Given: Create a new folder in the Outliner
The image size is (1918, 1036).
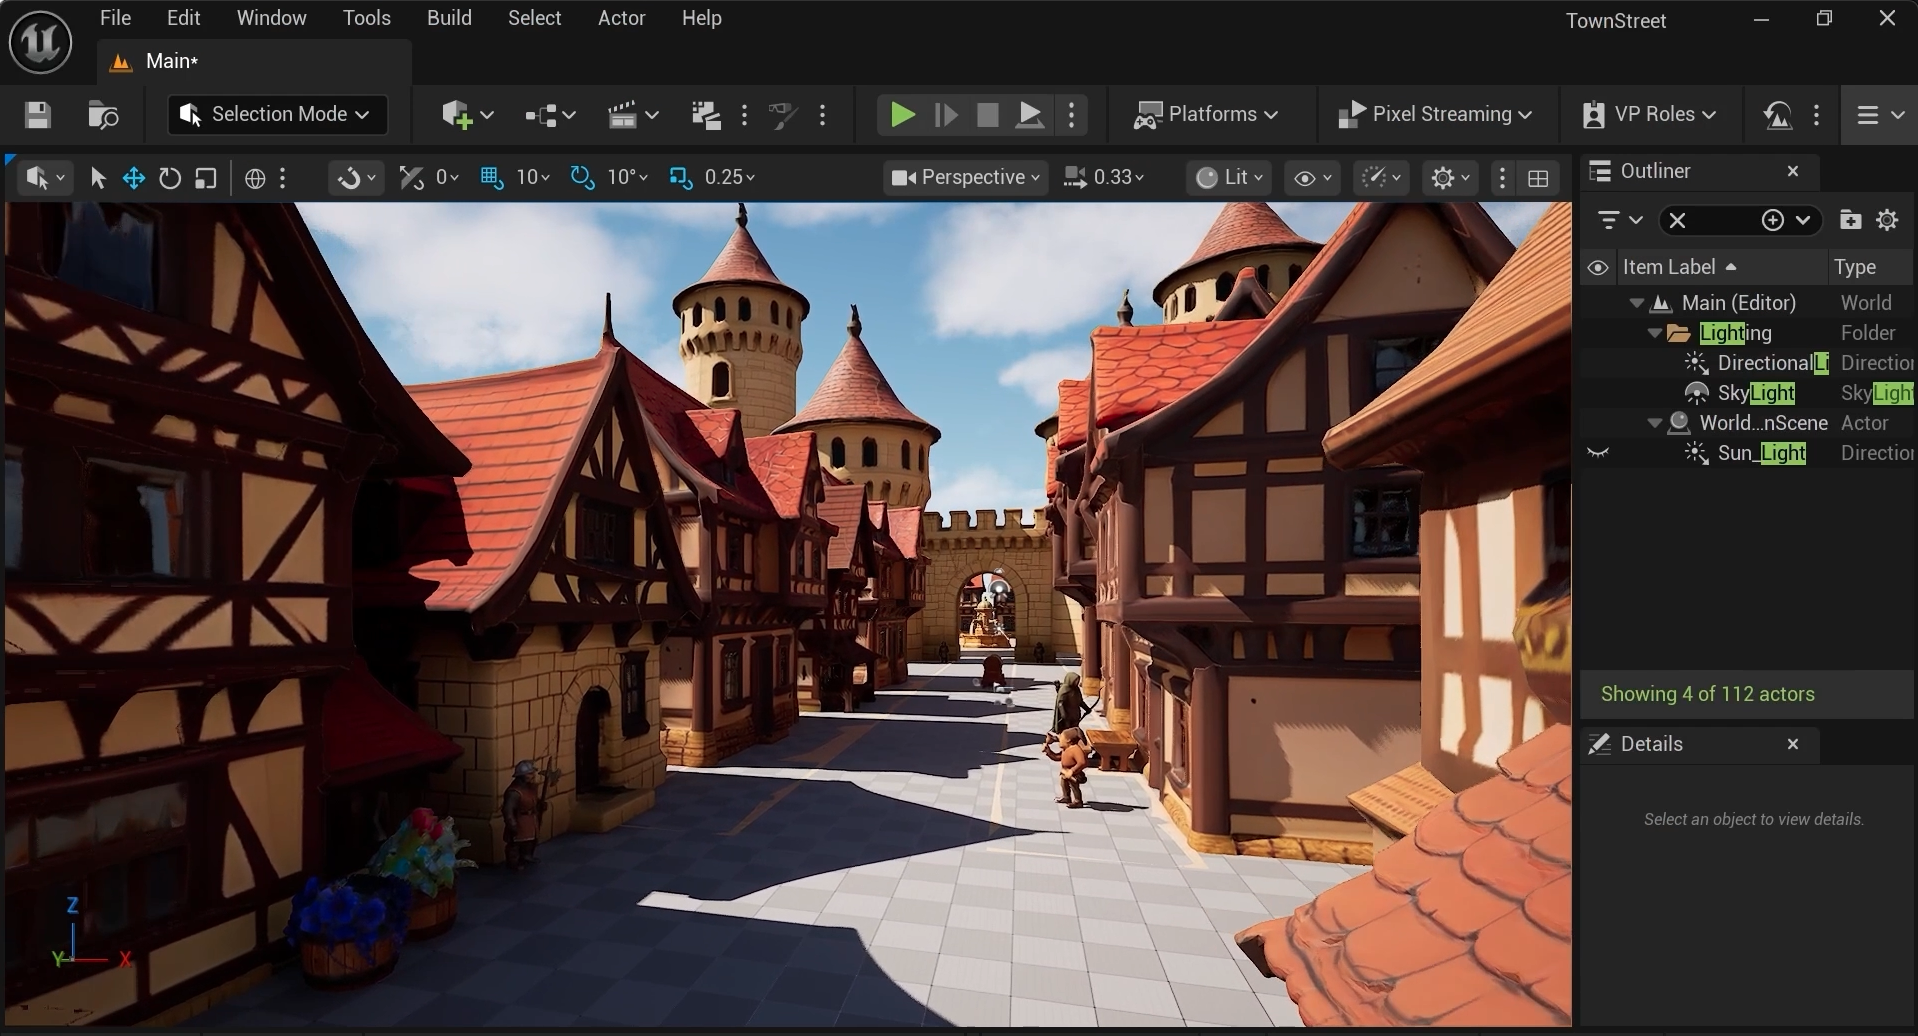Looking at the screenshot, I should 1850,220.
